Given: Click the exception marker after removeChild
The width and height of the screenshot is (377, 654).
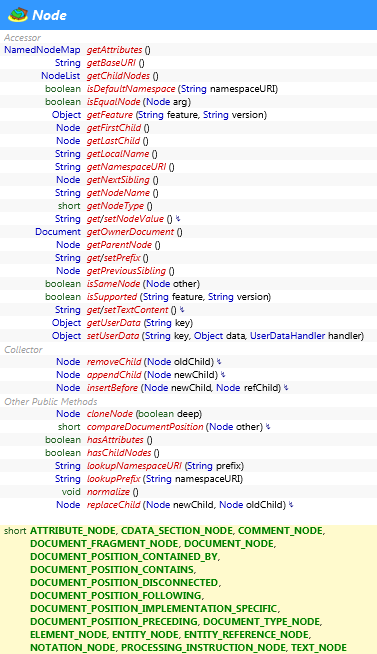Looking at the screenshot, I should pos(219,362).
